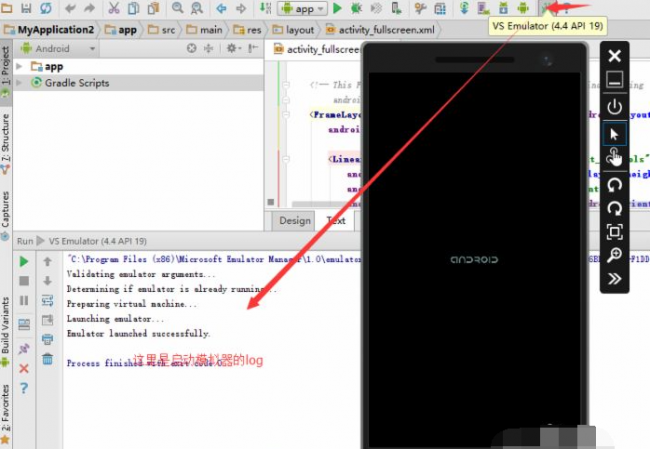
Task: Collapse the LinearLayout code fold marker
Action: tap(286, 159)
